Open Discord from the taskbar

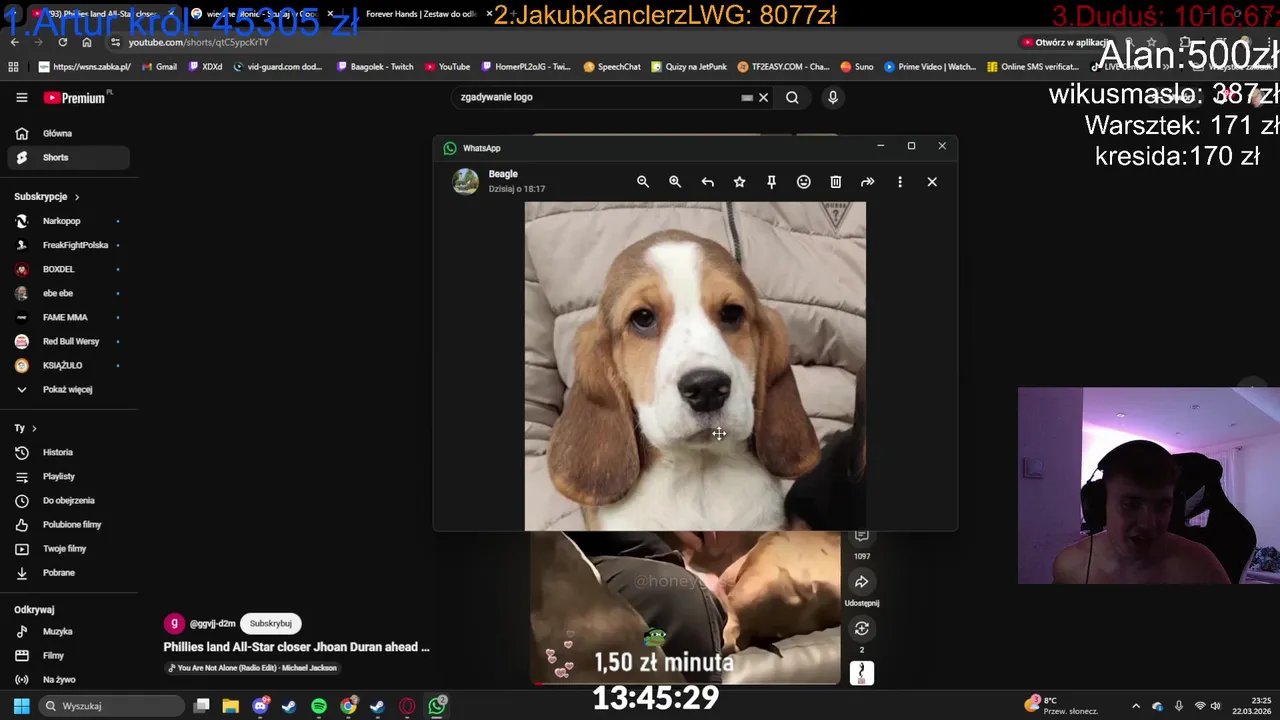pos(261,706)
